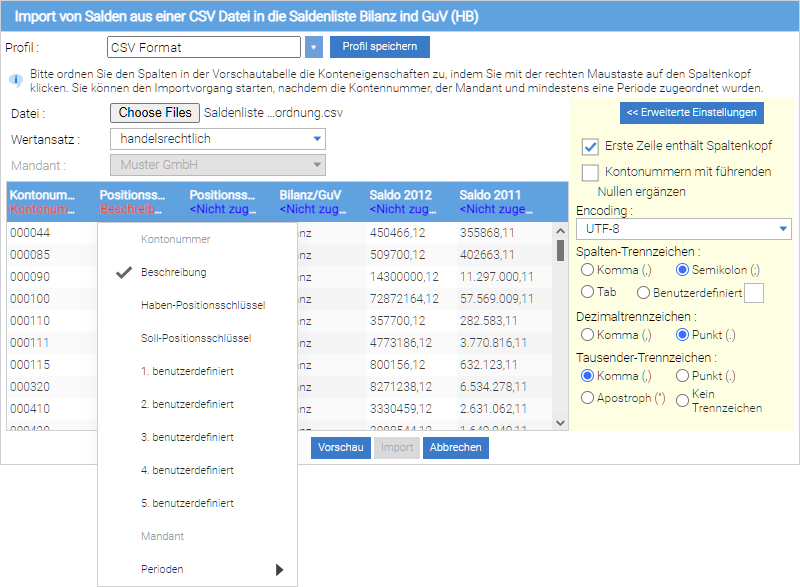This screenshot has width=800, height=587.
Task: Choose '1. benutzerdefiniert' menu entry
Action: [x=187, y=371]
